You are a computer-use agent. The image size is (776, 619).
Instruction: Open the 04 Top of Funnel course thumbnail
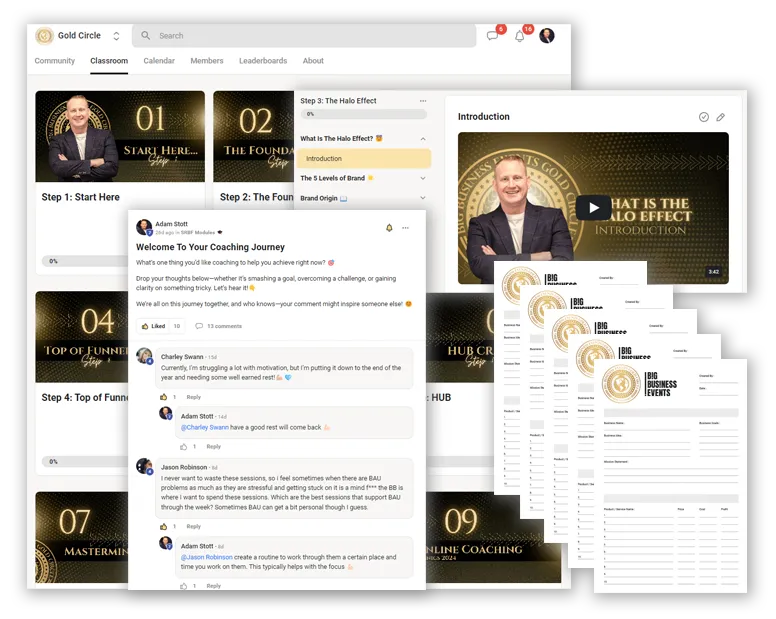(82, 336)
